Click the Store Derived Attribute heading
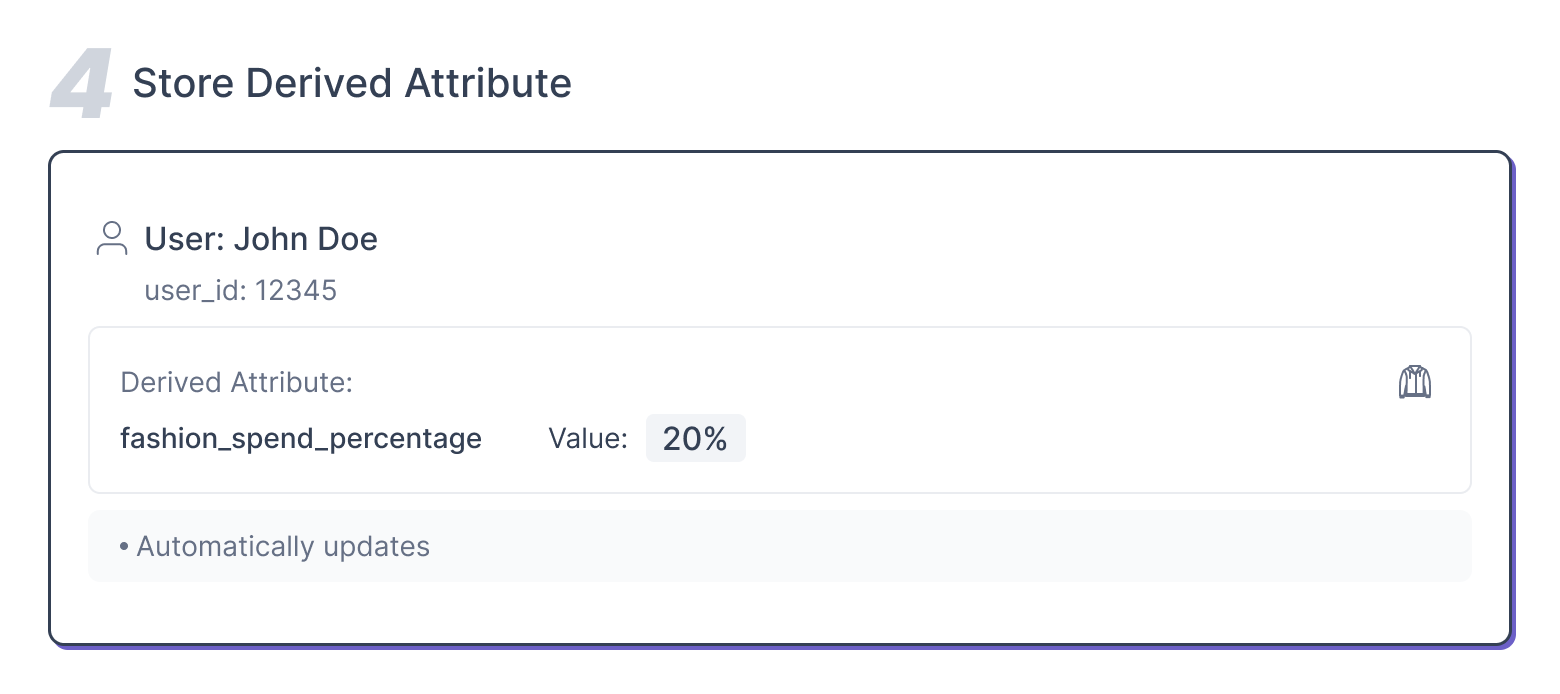This screenshot has height=694, width=1560. (x=352, y=83)
